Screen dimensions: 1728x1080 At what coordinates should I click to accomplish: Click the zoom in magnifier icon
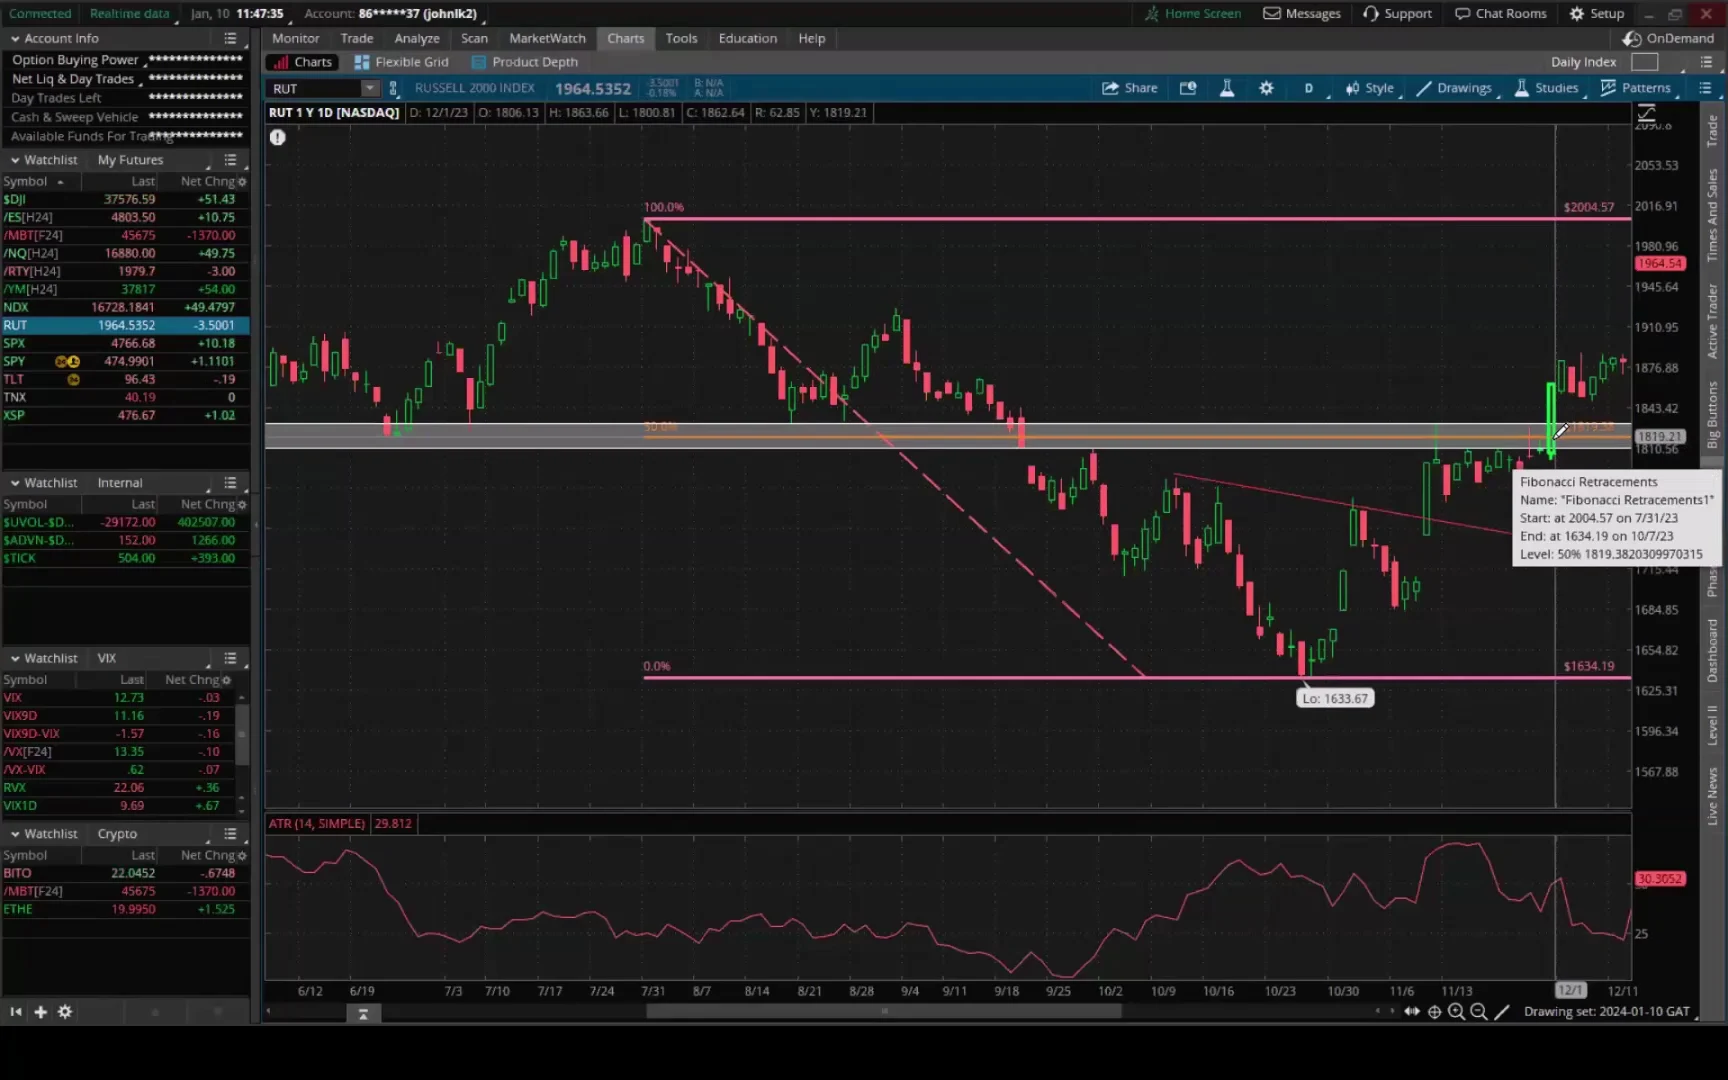pos(1456,1012)
